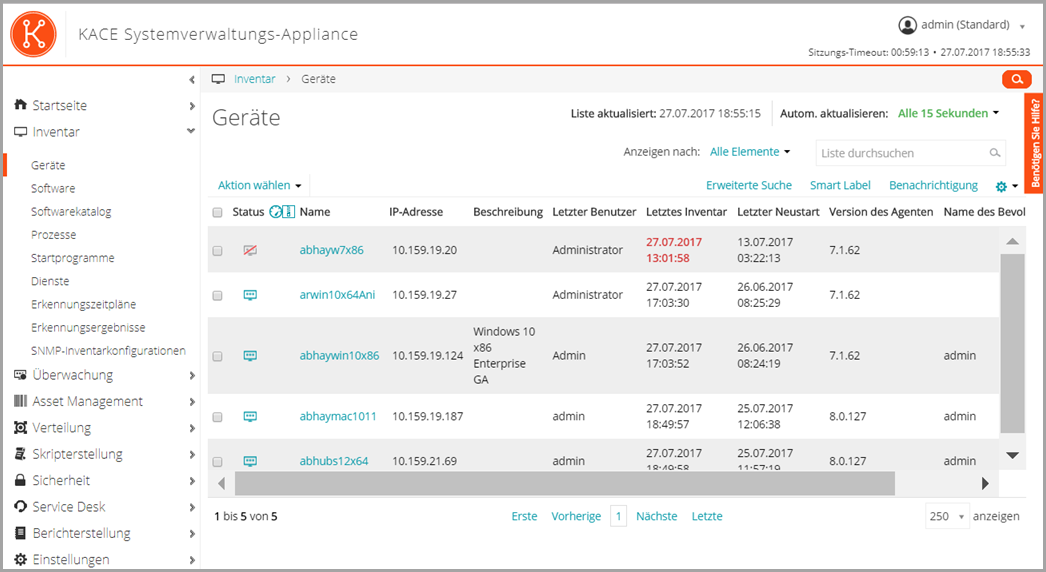Check the box for abhayw7x86
1046x572 pixels.
tap(217, 251)
